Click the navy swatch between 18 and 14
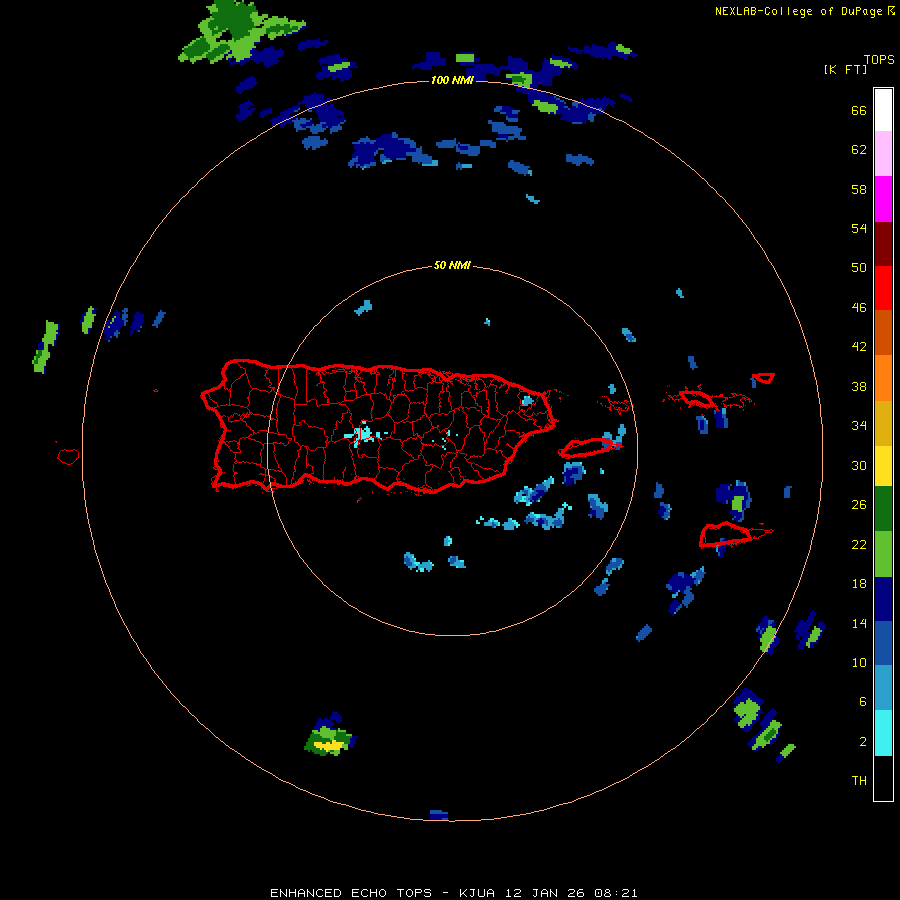 coord(883,599)
